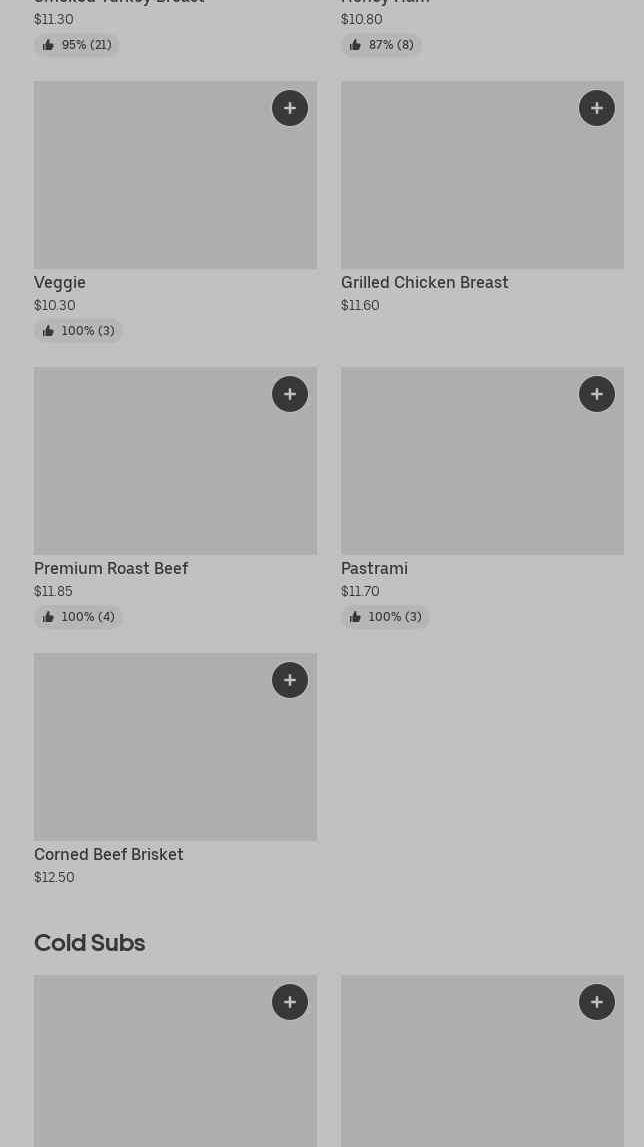Screen dimensions: 644x1147
Task: Add second Cold Subs item to cart
Action: (x=597, y=1002)
